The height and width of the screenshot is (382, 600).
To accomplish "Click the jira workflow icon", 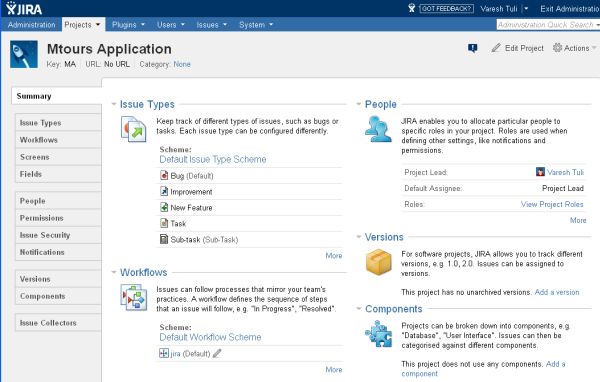I will click(164, 353).
